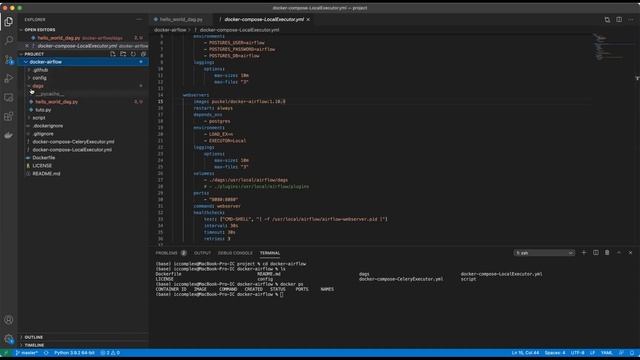640x360 pixels.
Task: Open README.md in Explorer
Action: tap(46, 173)
